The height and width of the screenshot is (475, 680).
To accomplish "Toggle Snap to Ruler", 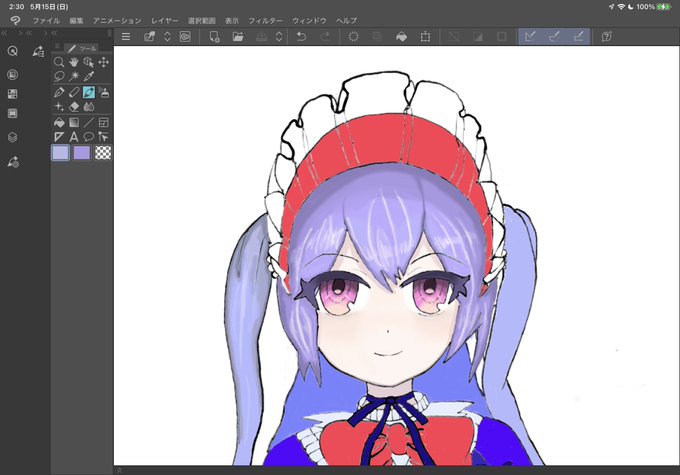I will 530,36.
